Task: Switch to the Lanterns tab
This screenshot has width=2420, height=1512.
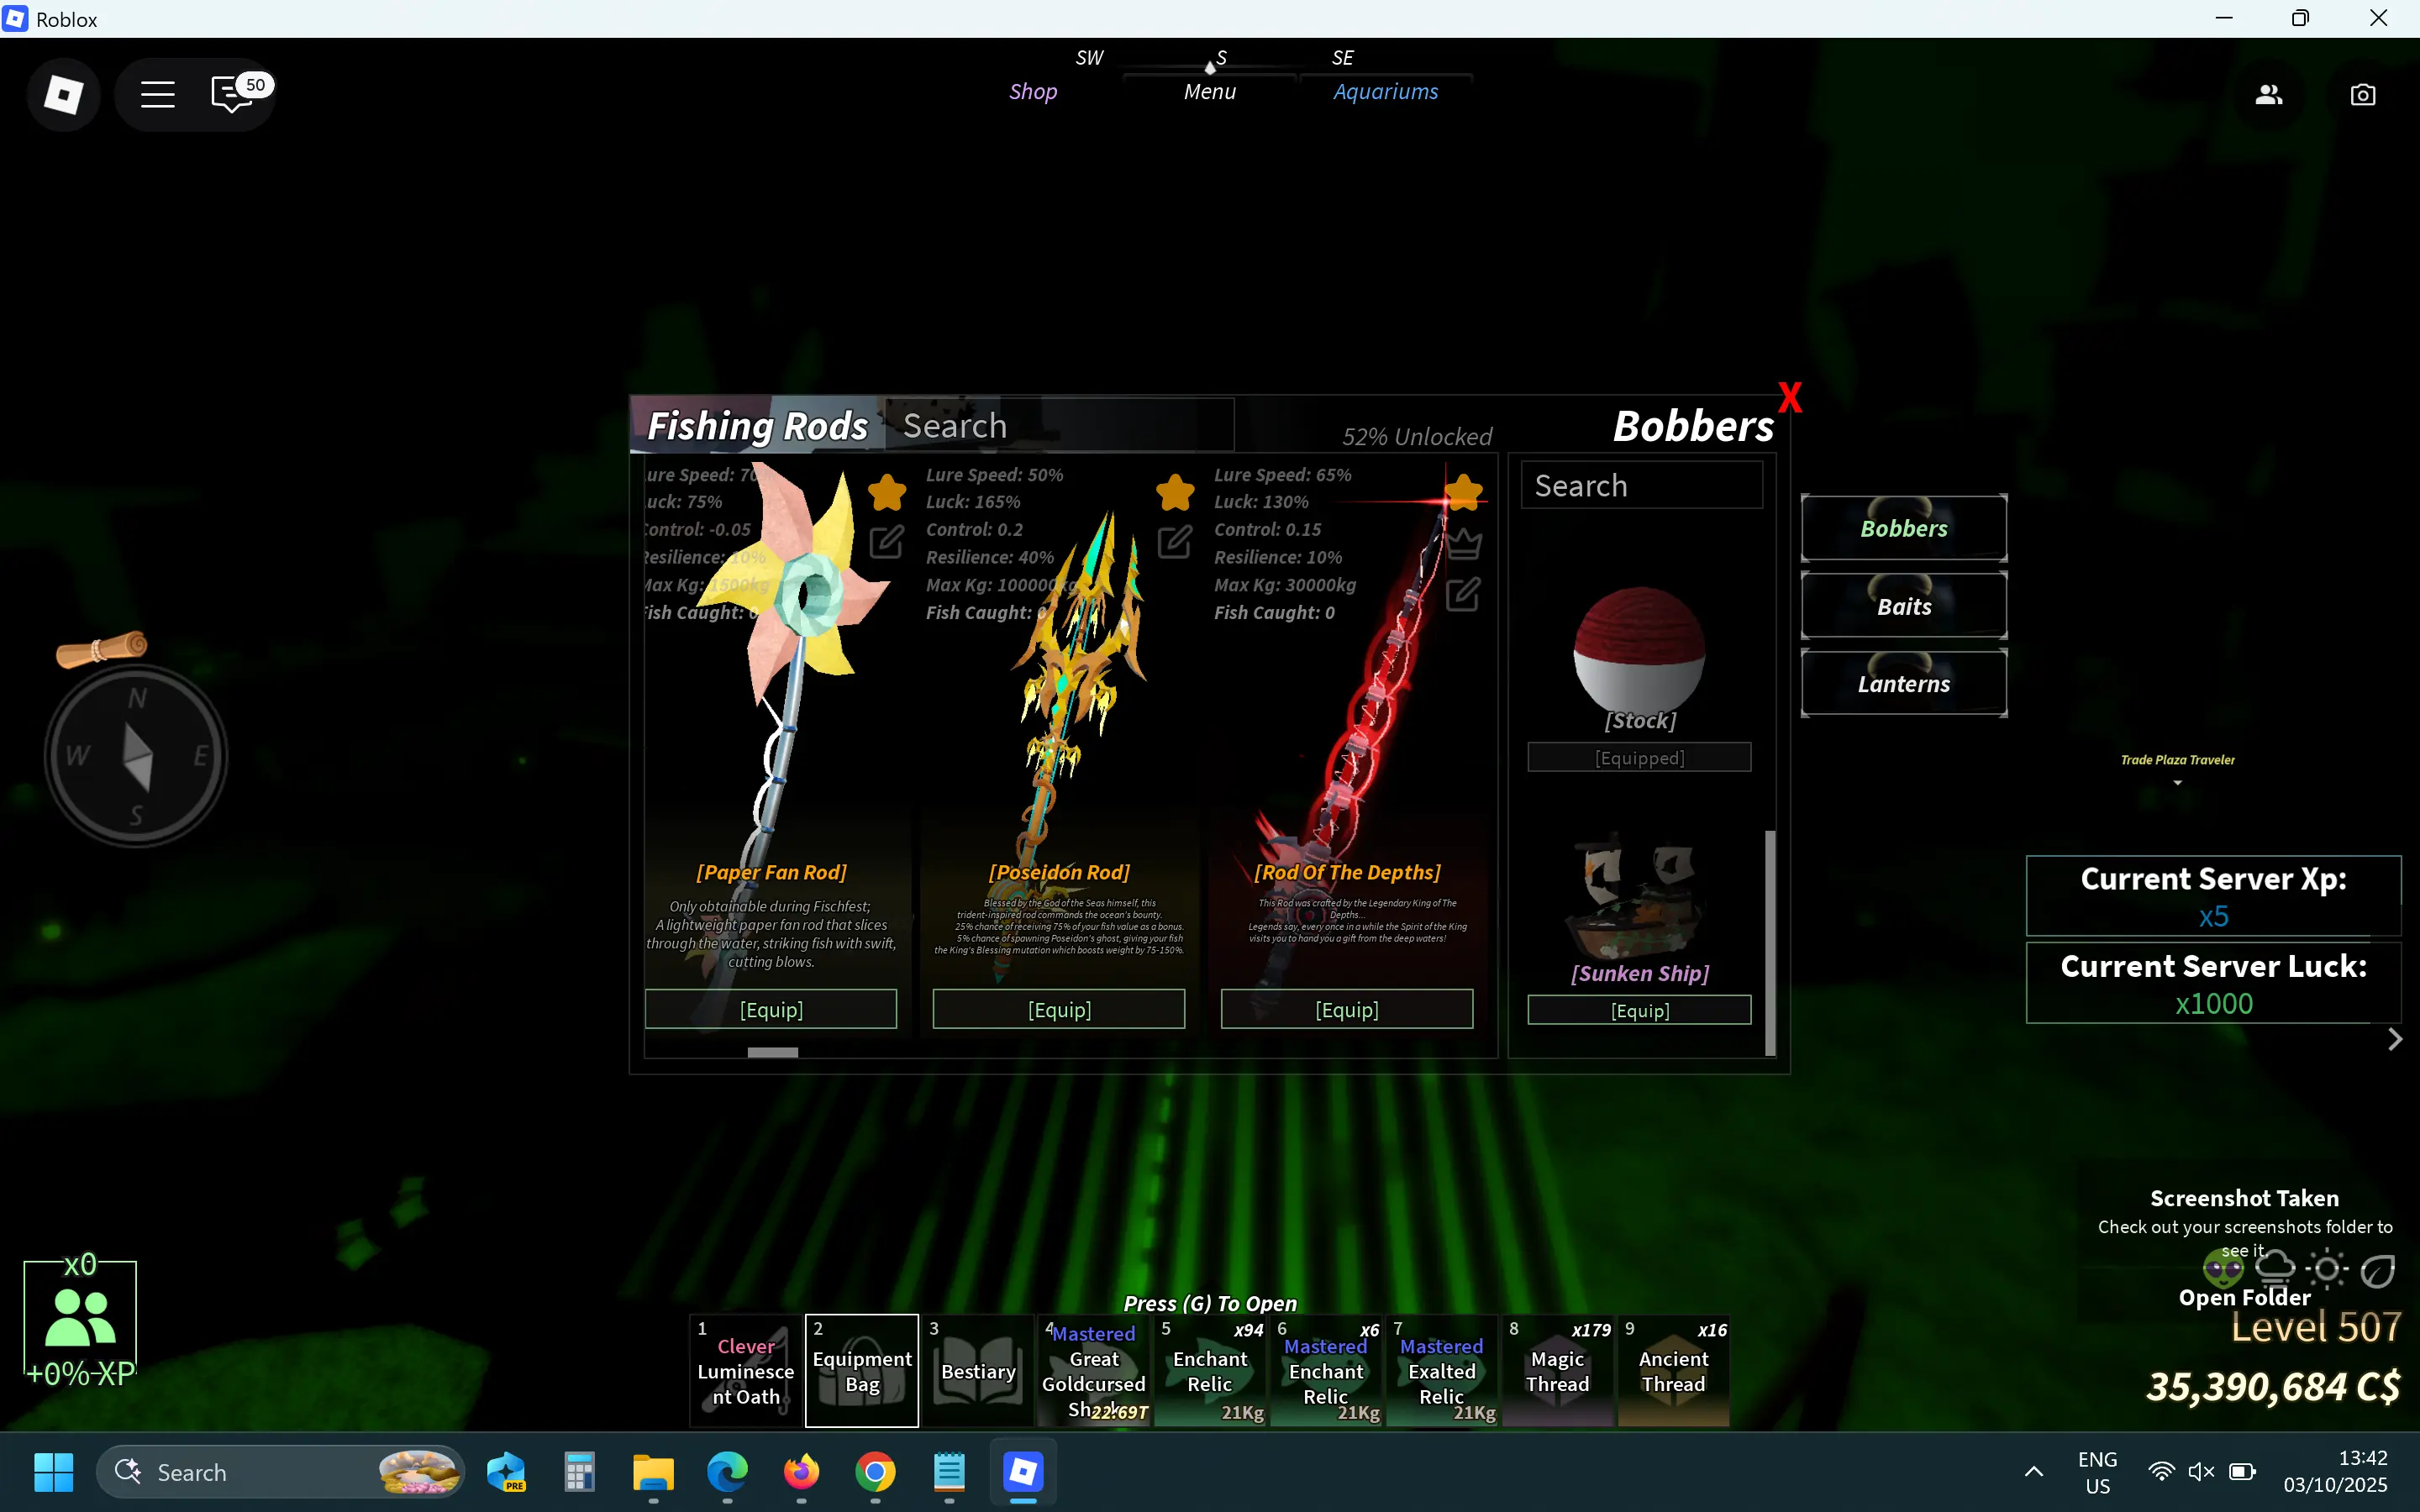Action: tap(1903, 684)
